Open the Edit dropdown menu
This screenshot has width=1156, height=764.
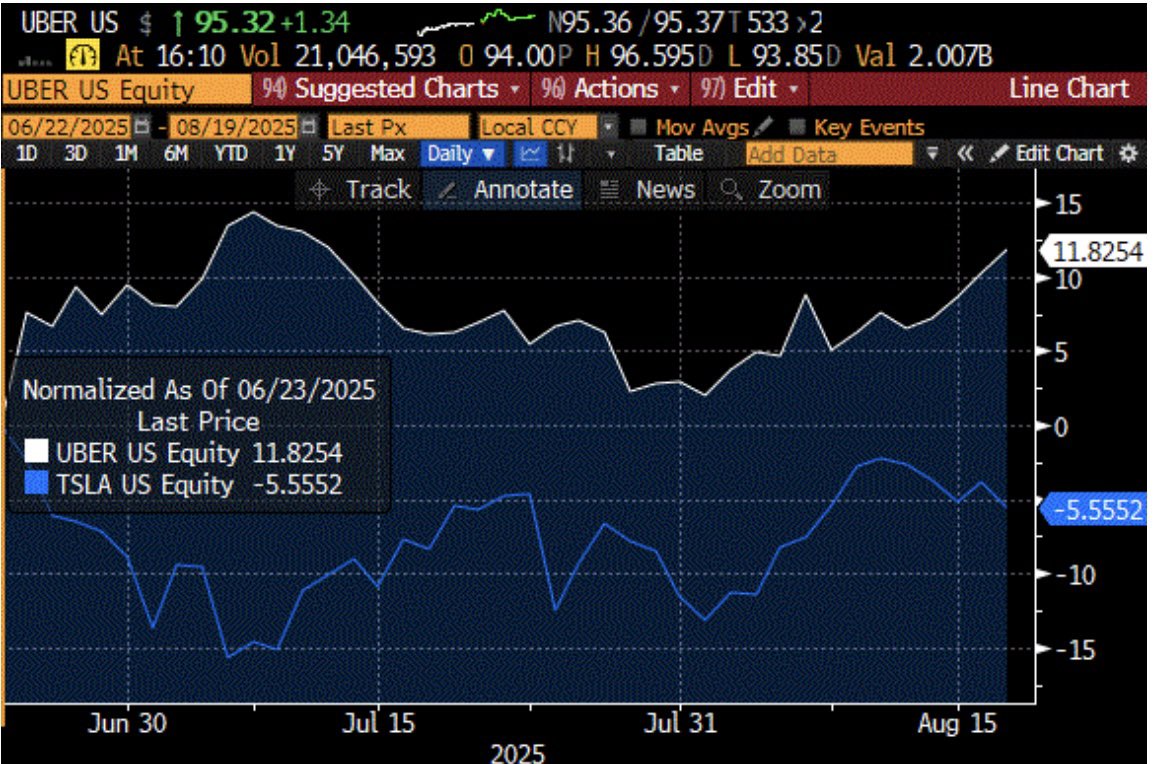[x=749, y=89]
